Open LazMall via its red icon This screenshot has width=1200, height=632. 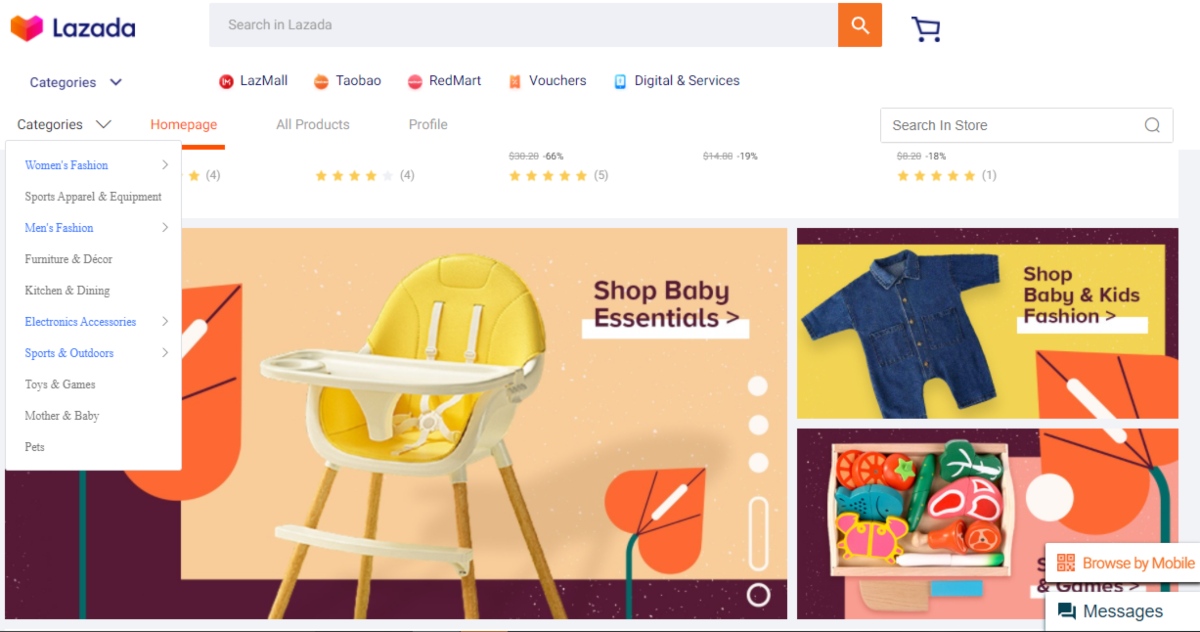click(226, 81)
